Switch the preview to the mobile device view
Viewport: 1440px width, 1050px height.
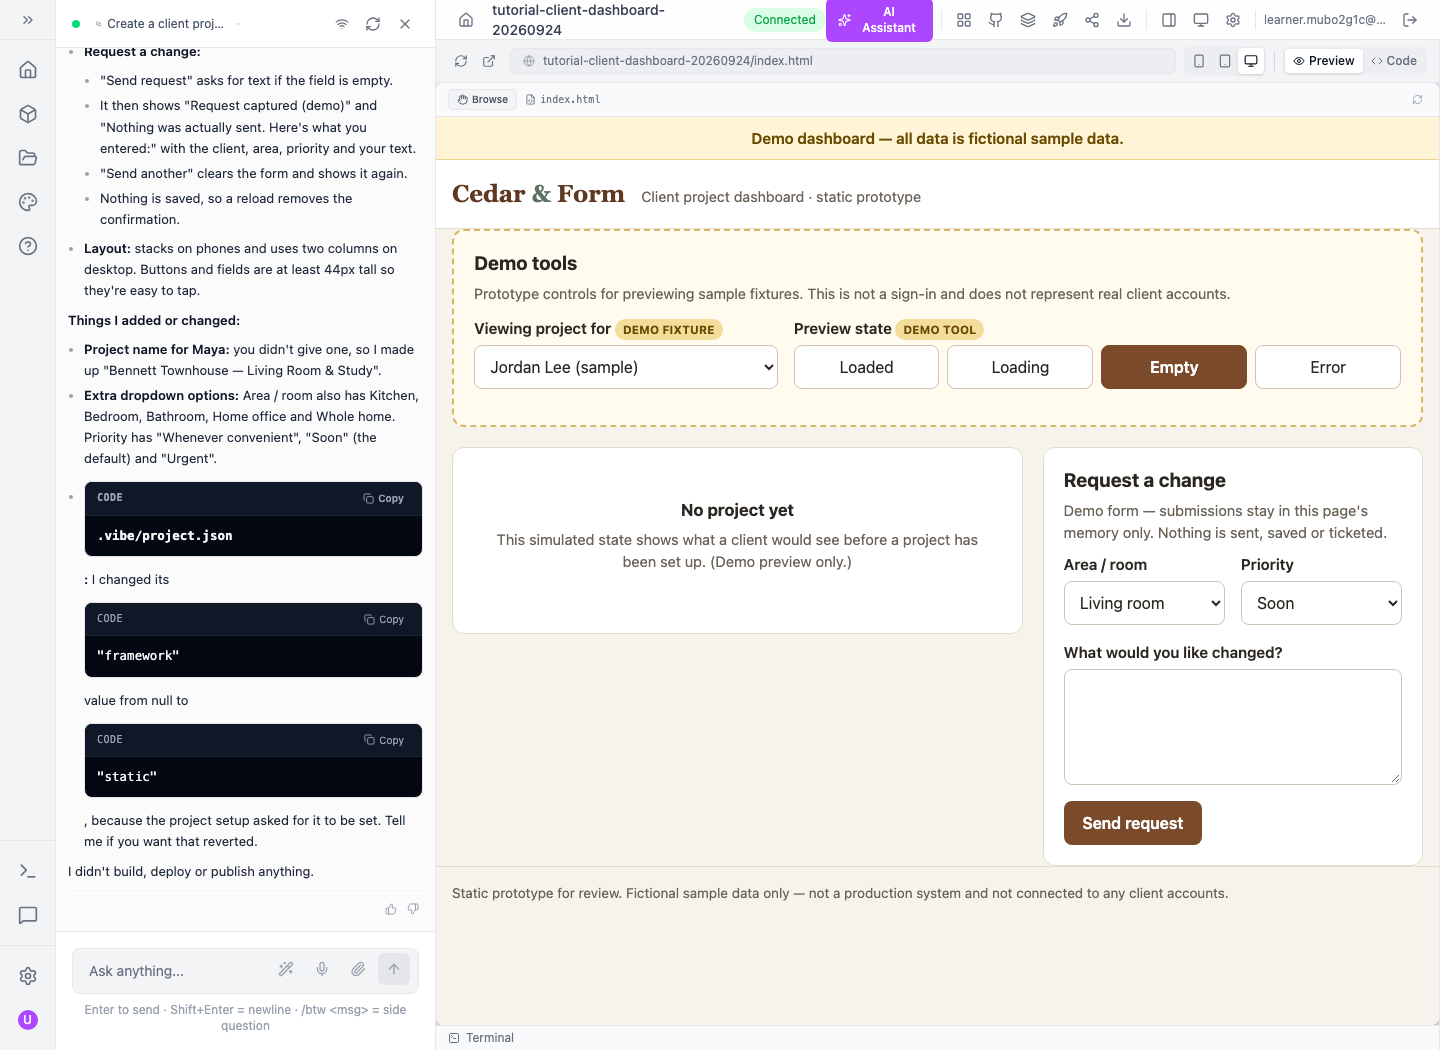[x=1199, y=61]
